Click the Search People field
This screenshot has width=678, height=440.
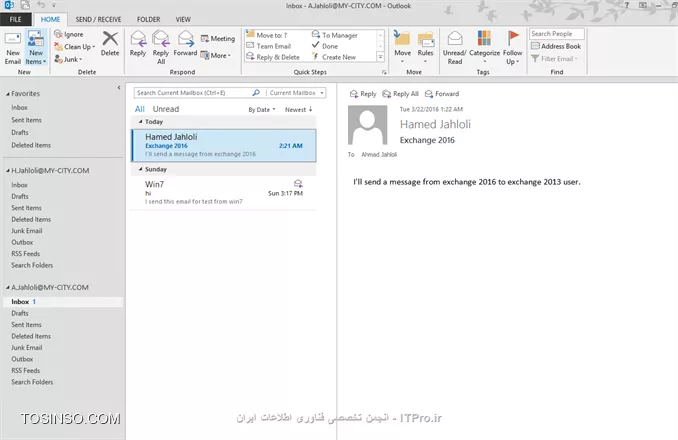[556, 34]
